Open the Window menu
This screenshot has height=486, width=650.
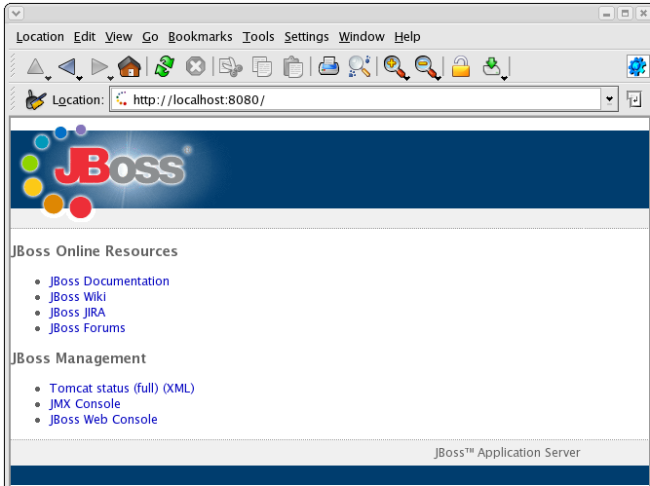pos(361,36)
